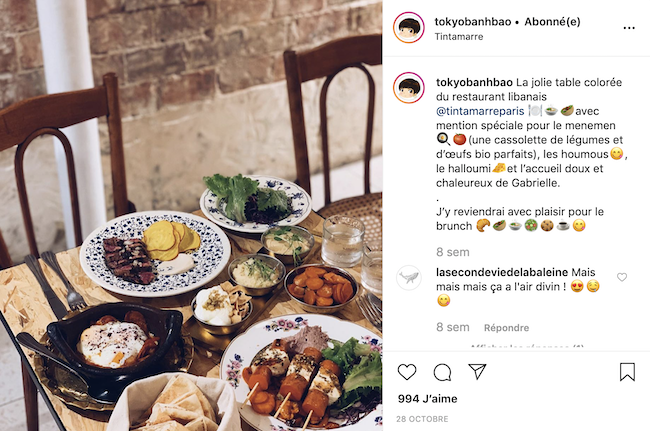Like lasecondeviedelabaleine's comment heart

[x=622, y=277]
